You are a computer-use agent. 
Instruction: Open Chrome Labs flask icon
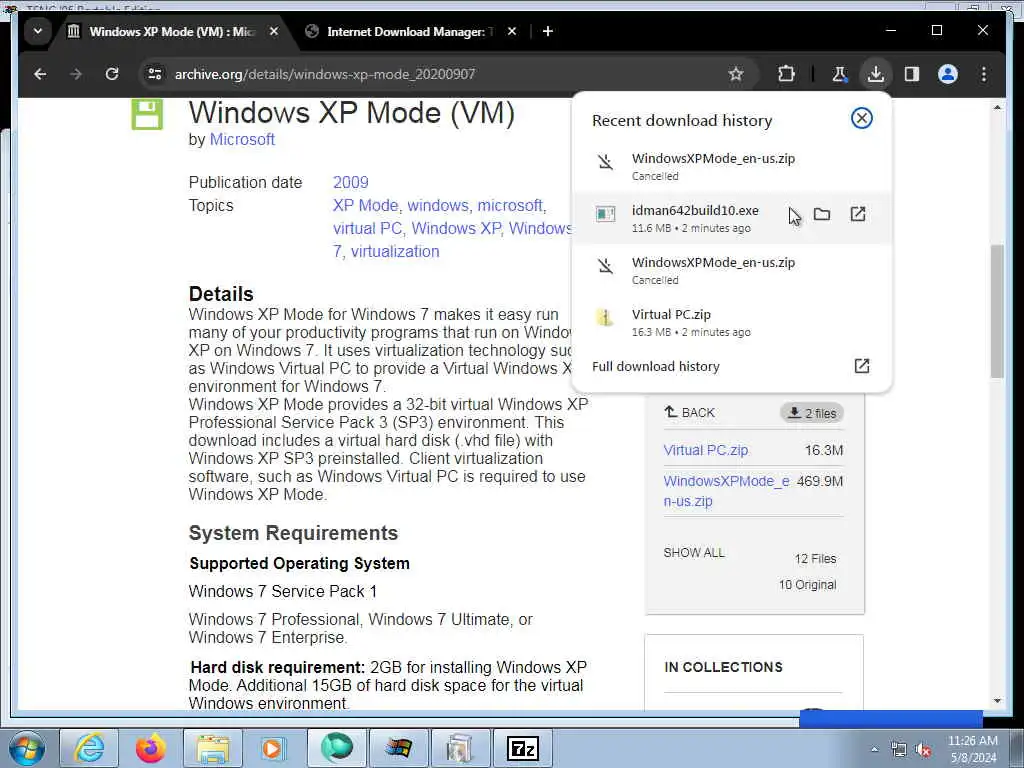point(839,74)
